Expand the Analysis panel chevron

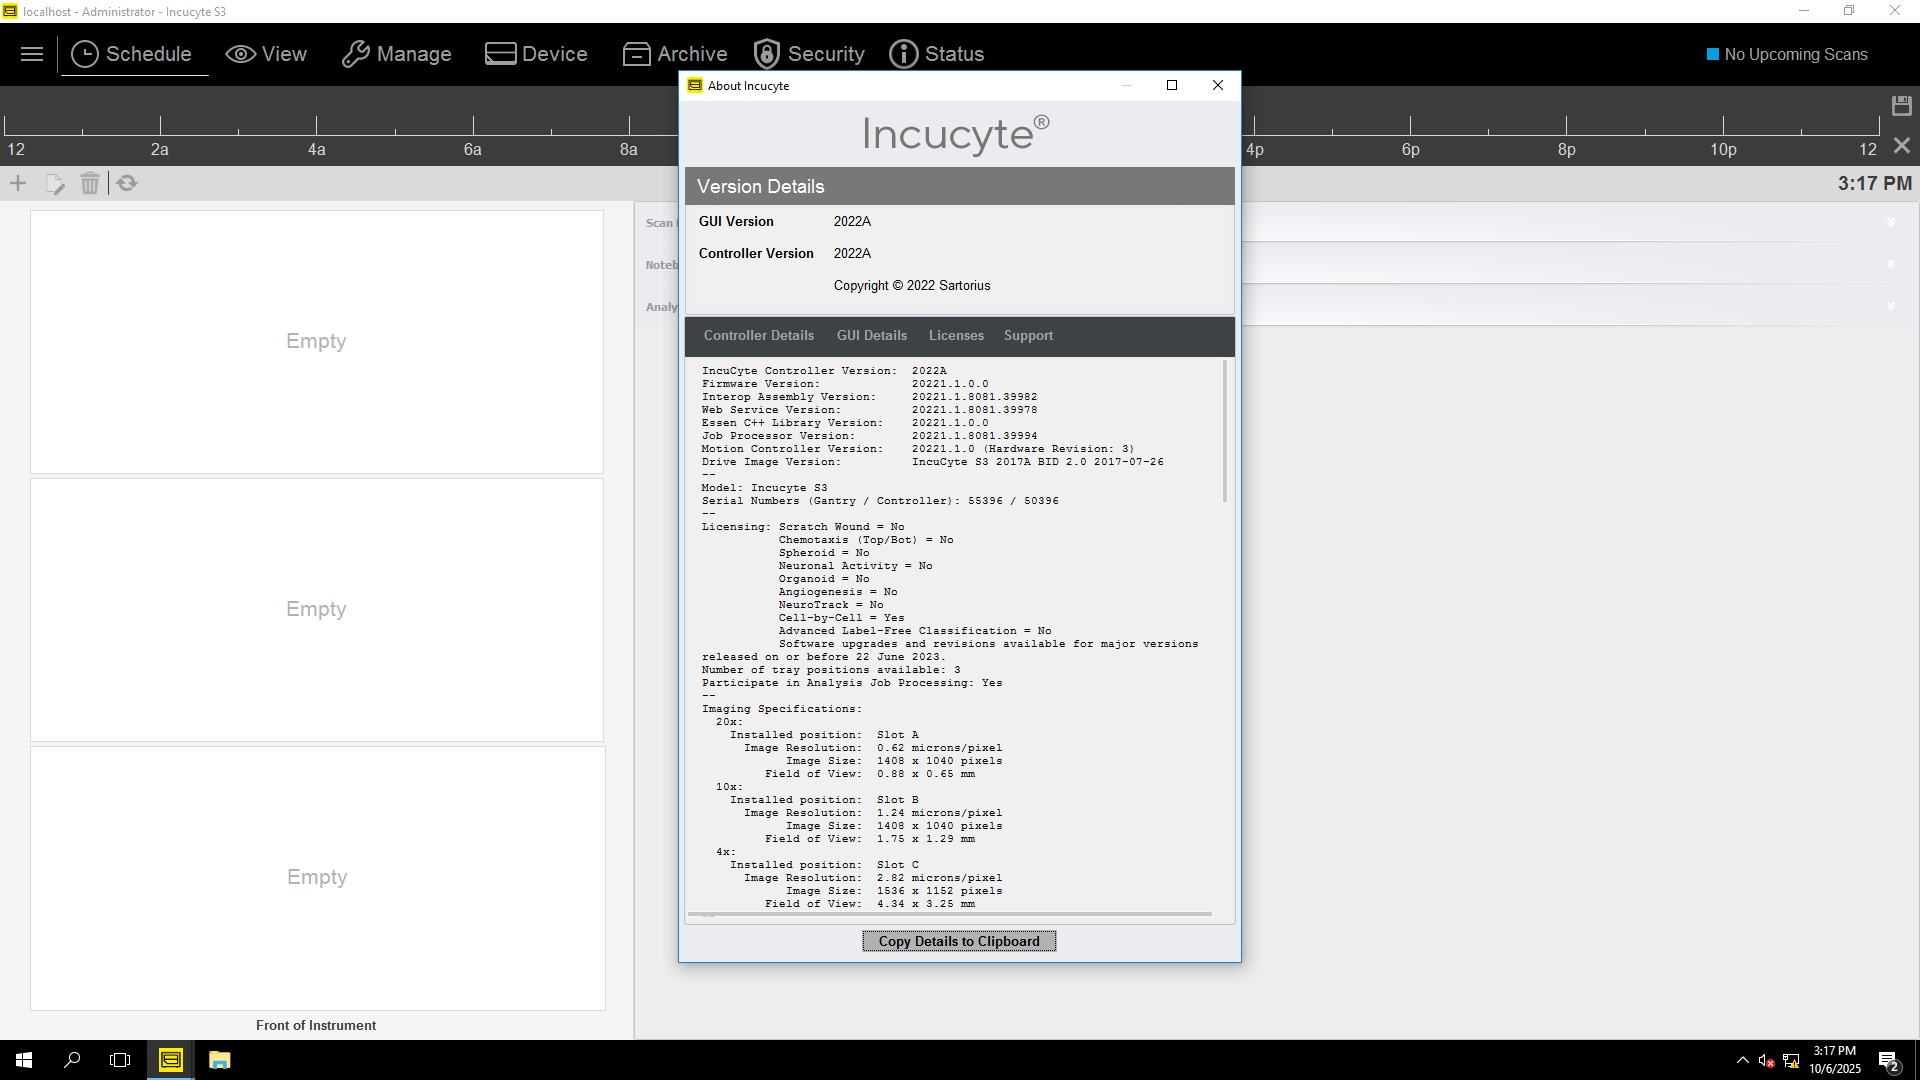point(1890,307)
